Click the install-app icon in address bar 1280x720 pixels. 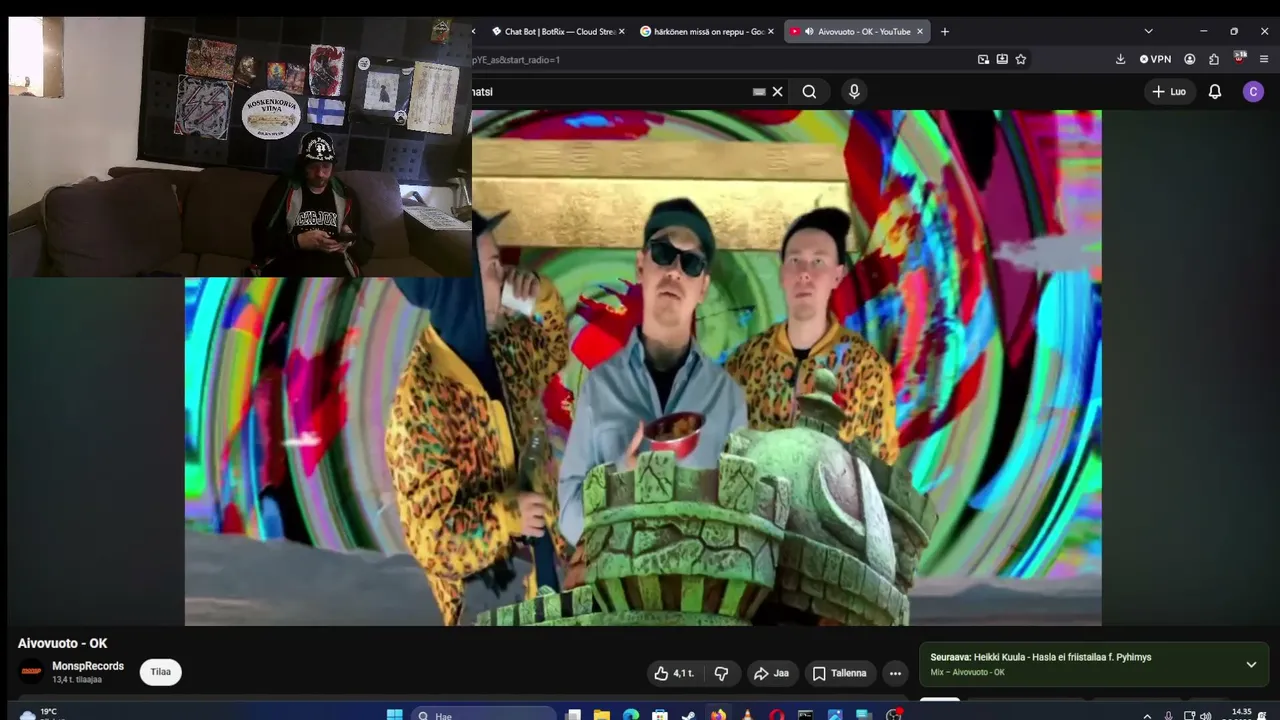(x=1002, y=60)
